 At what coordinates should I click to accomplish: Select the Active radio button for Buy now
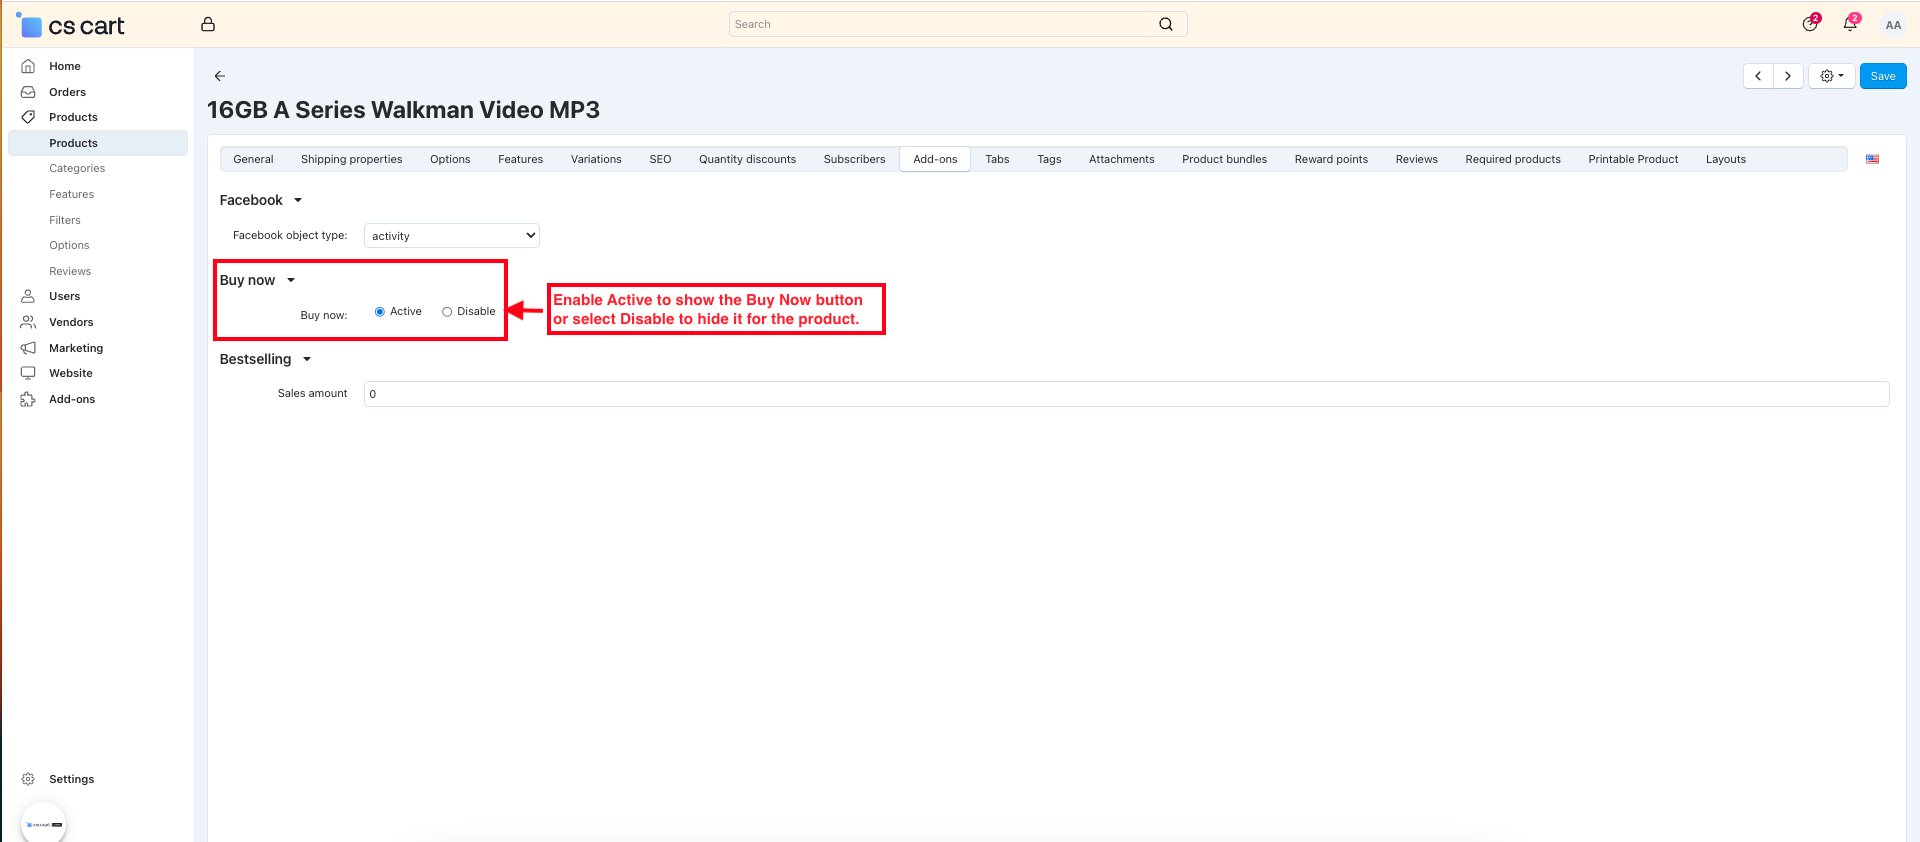coord(380,312)
